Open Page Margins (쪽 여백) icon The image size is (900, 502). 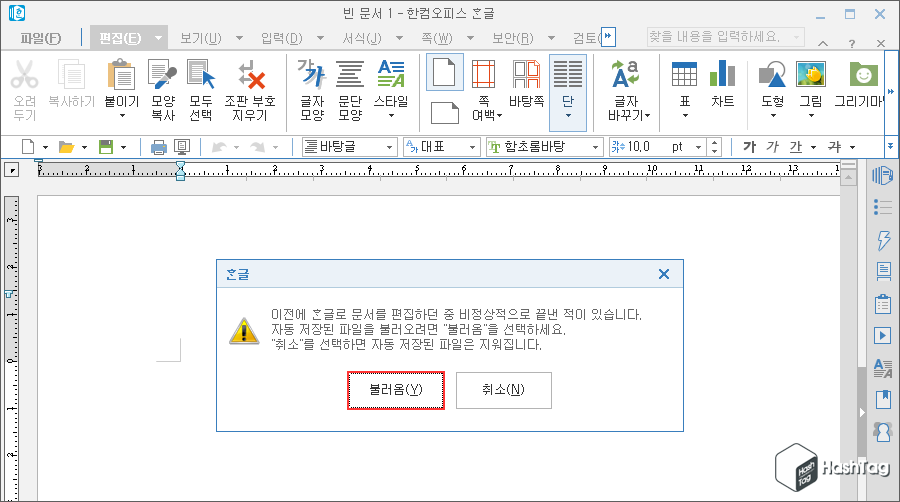(483, 75)
